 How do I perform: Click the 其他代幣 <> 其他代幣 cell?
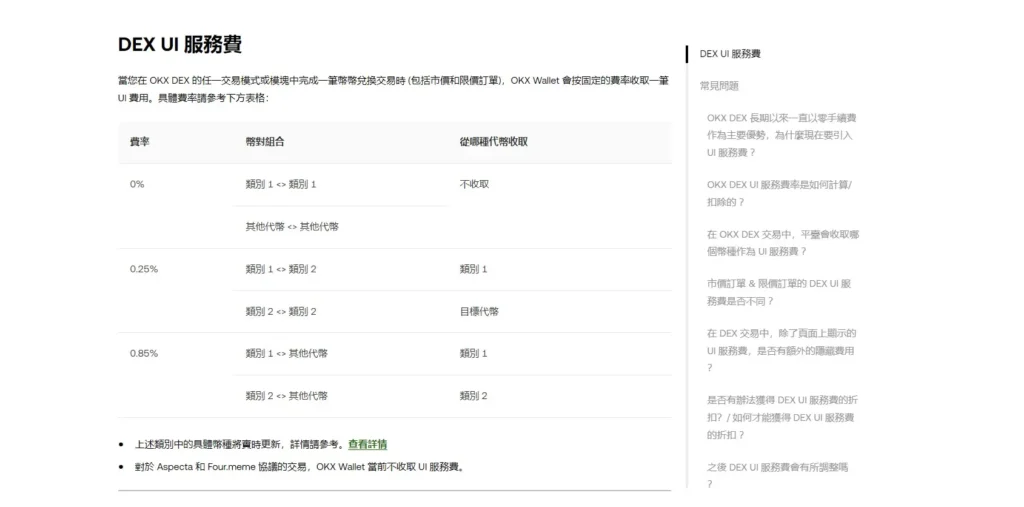[x=292, y=227]
